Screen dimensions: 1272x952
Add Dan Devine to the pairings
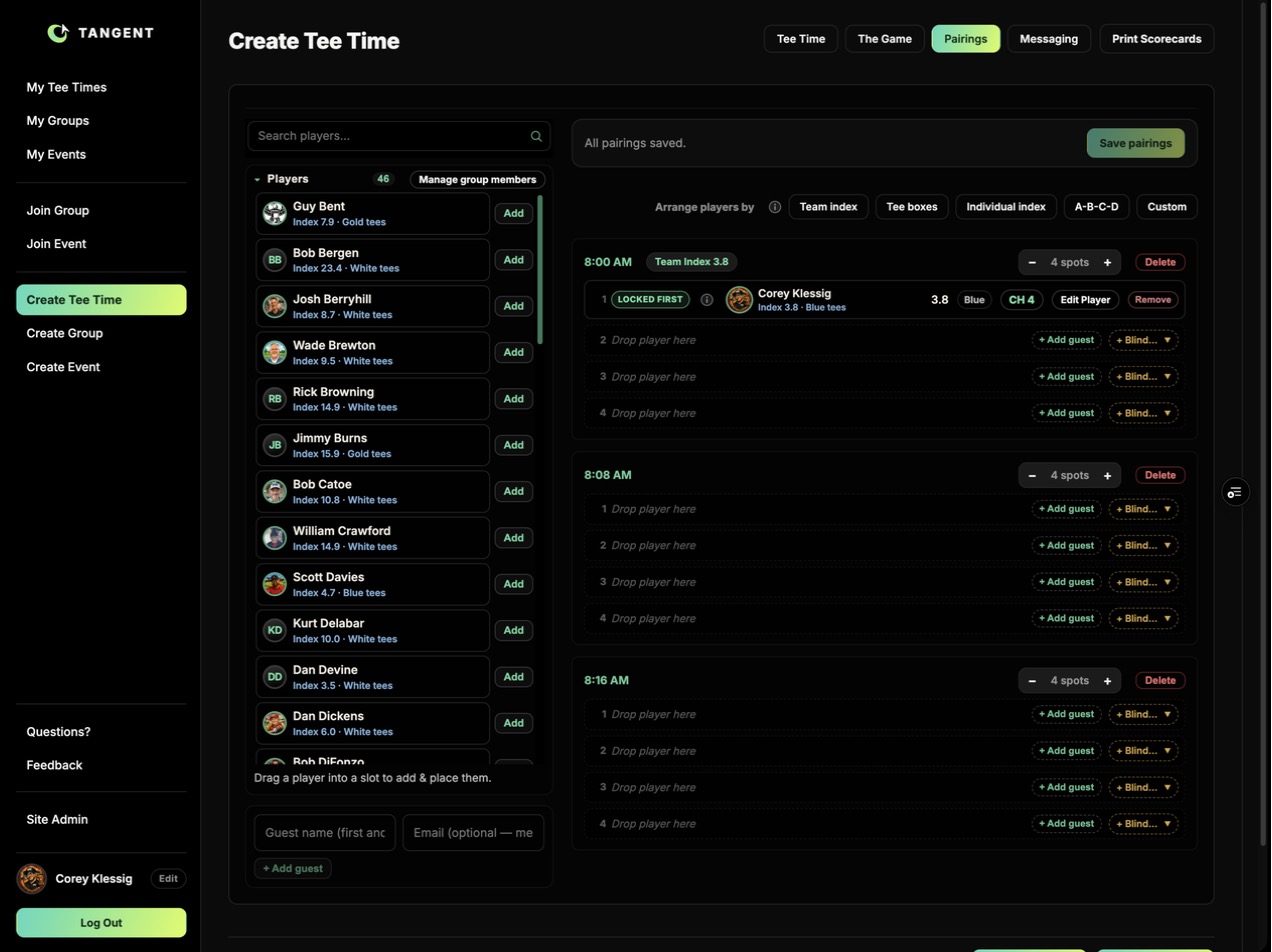(x=514, y=677)
